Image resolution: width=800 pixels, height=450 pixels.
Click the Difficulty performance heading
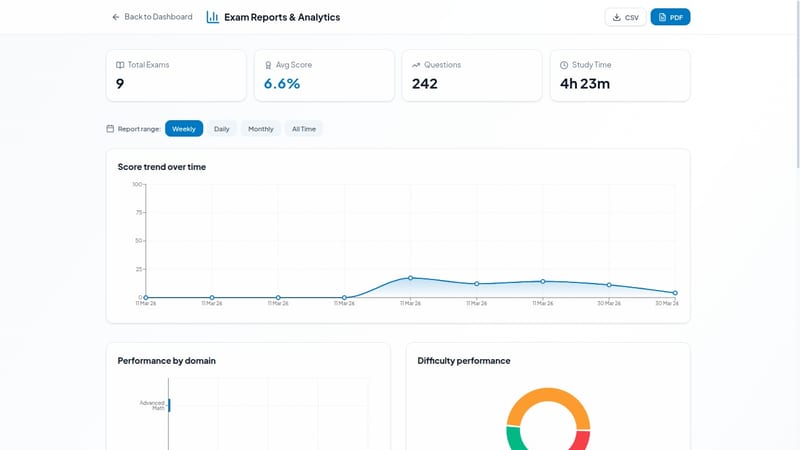[x=464, y=361]
